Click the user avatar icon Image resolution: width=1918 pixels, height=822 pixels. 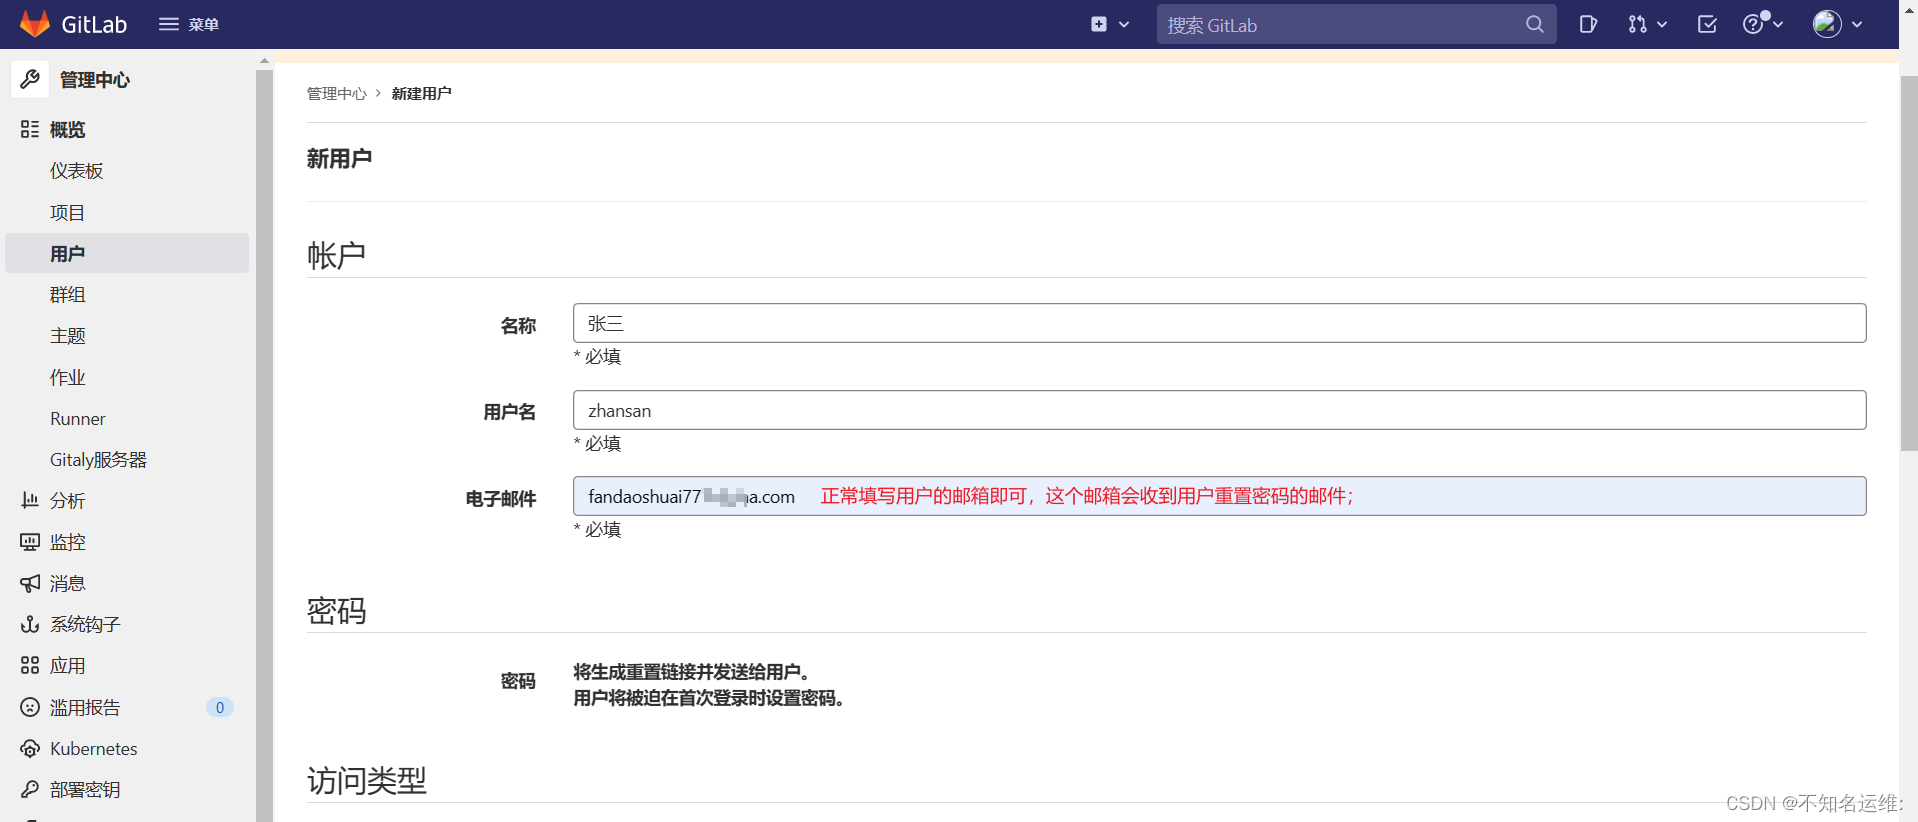1827,24
